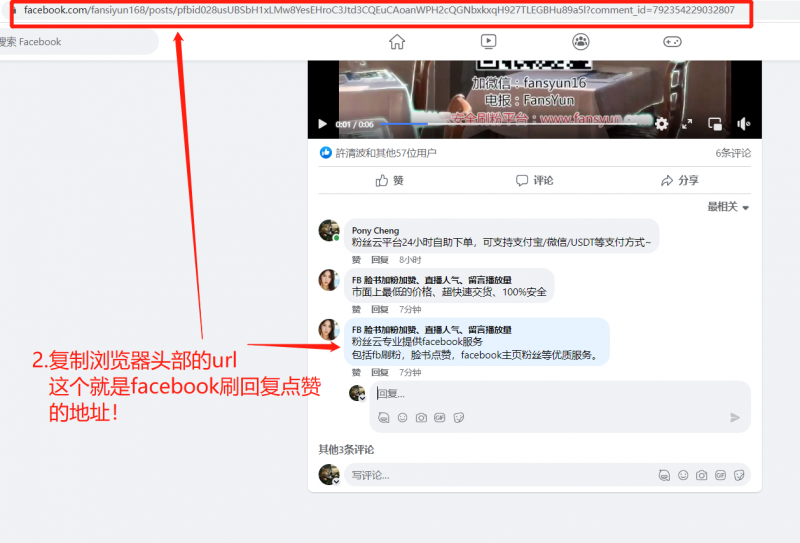Add a GIF in comment field
This screenshot has width=800, height=543.
720,475
